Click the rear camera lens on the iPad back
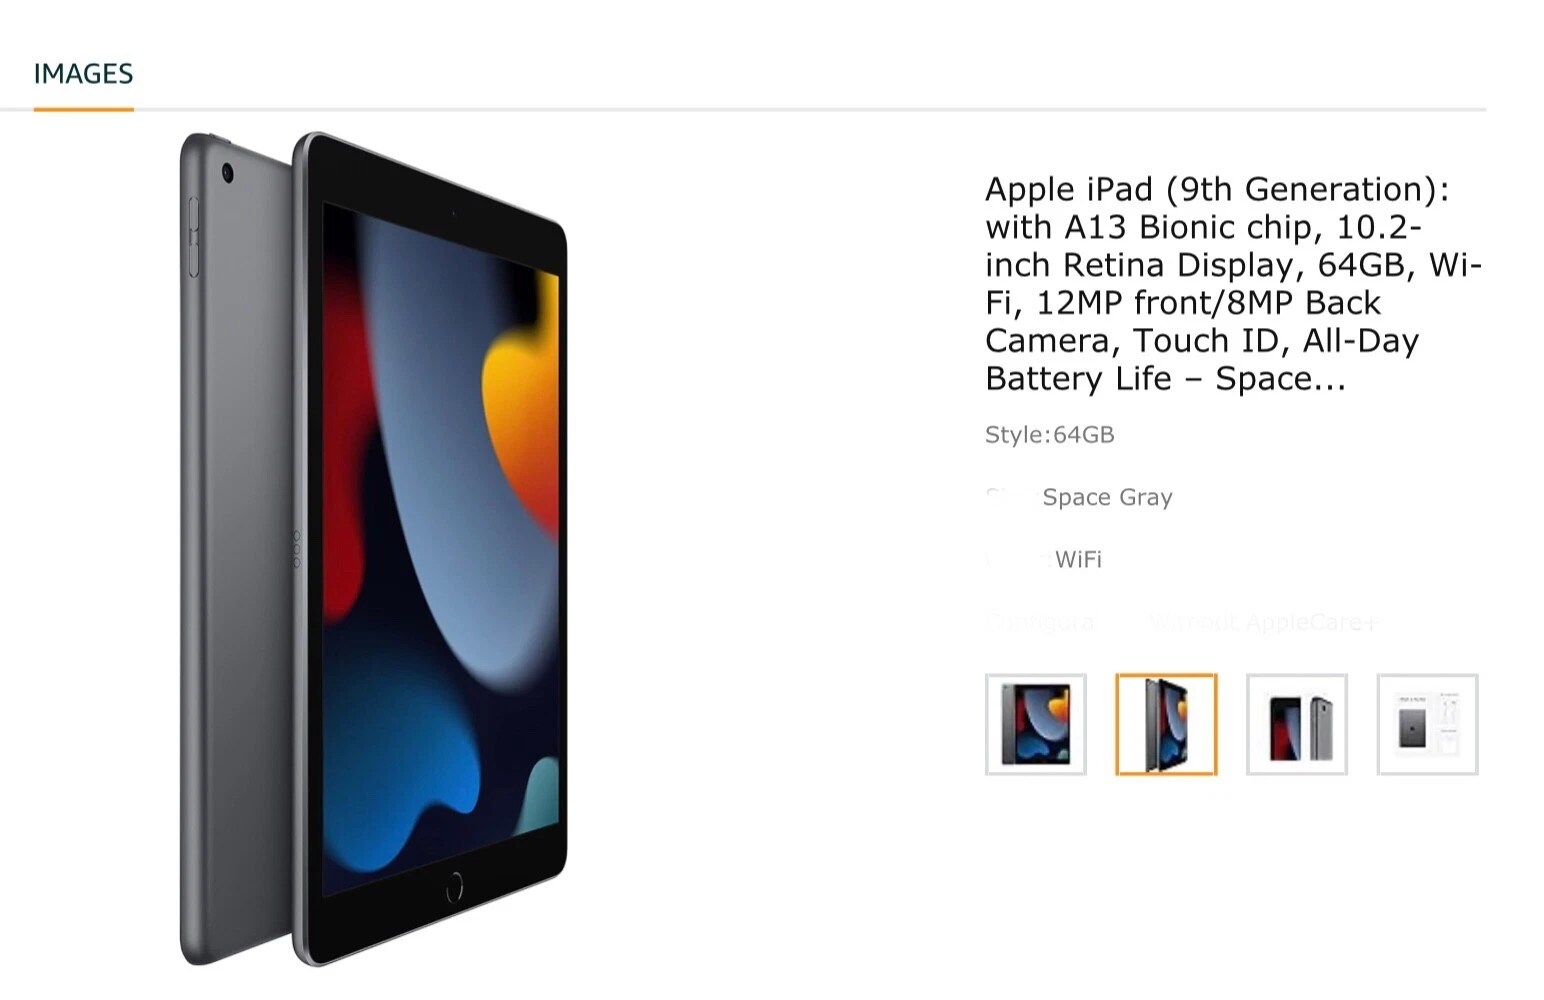This screenshot has height=1000, width=1544. [228, 173]
